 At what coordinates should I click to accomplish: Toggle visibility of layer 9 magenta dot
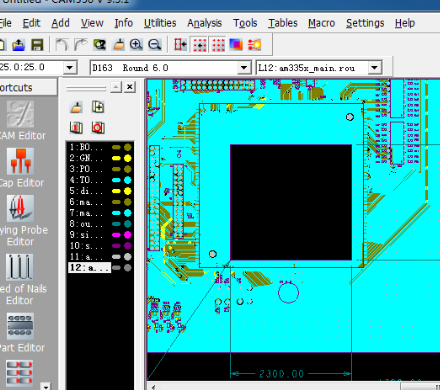coord(128,235)
